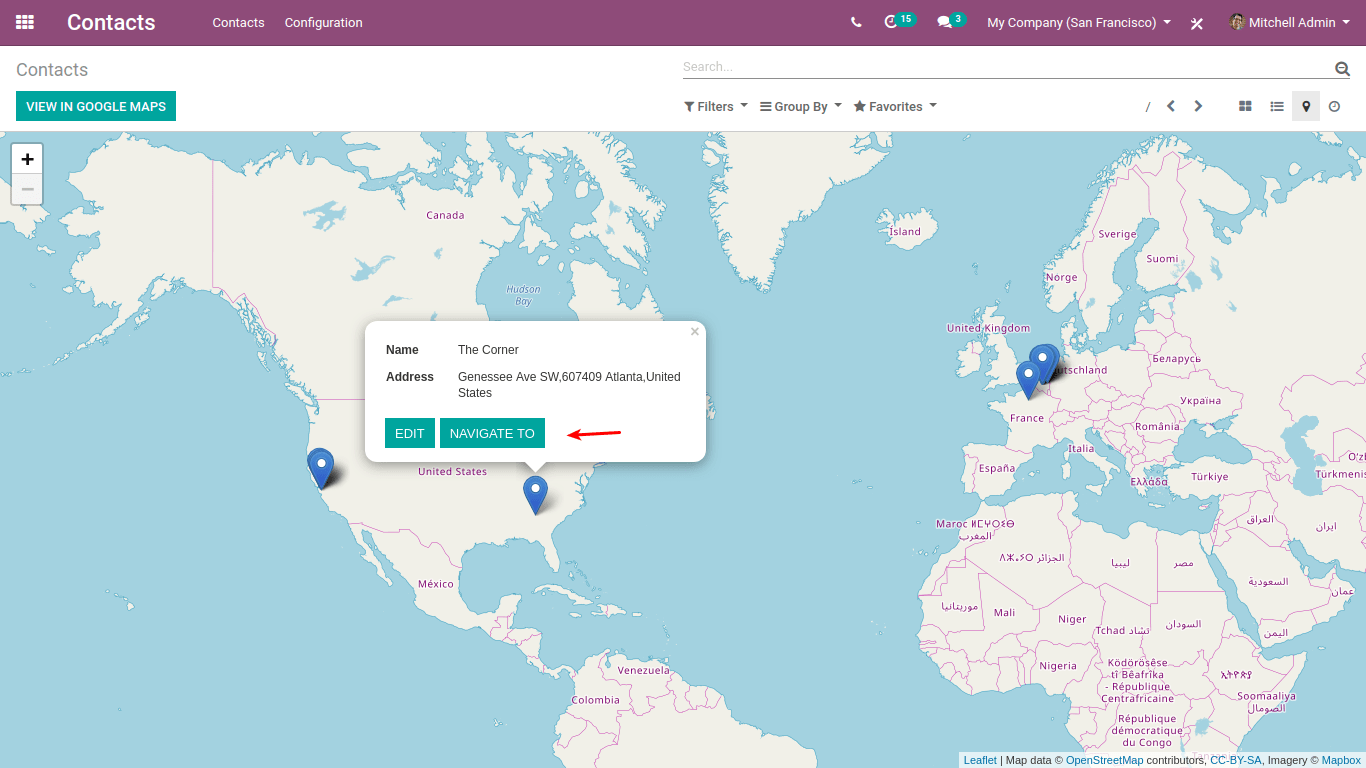Click the Contacts breadcrumb title

pyautogui.click(x=52, y=69)
